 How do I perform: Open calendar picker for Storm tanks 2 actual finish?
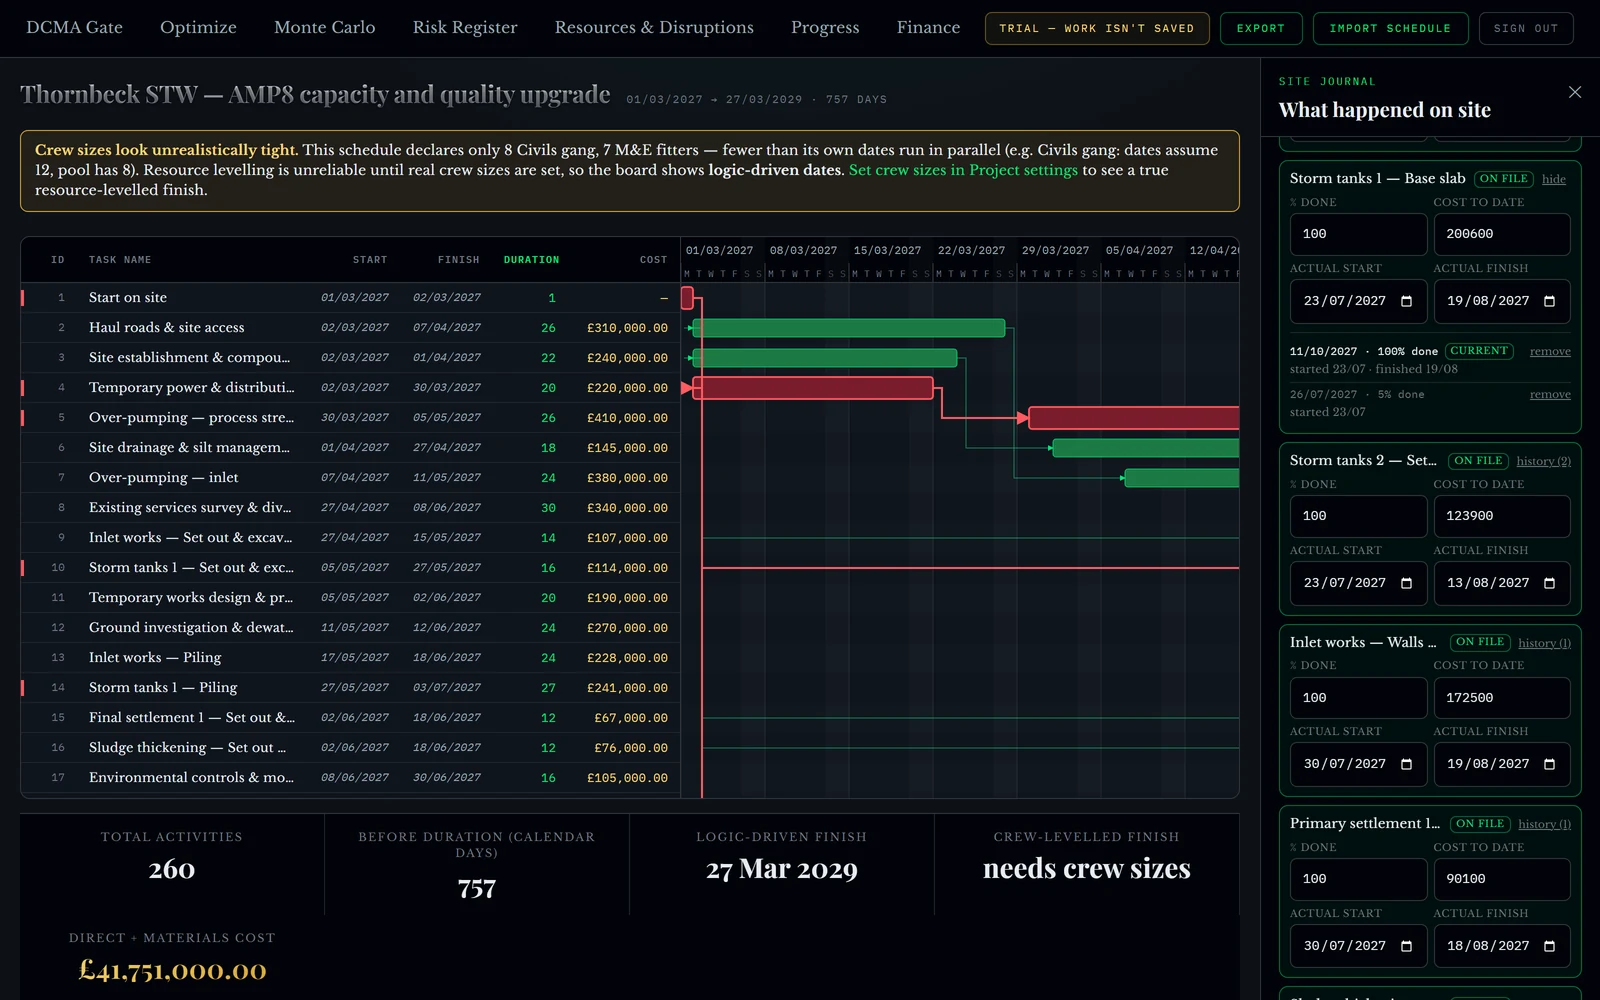click(x=1549, y=583)
